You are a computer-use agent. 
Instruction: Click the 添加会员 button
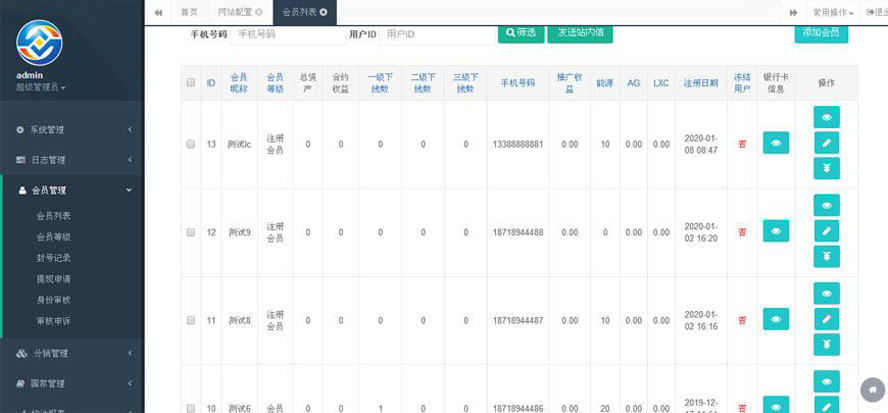pyautogui.click(x=821, y=32)
